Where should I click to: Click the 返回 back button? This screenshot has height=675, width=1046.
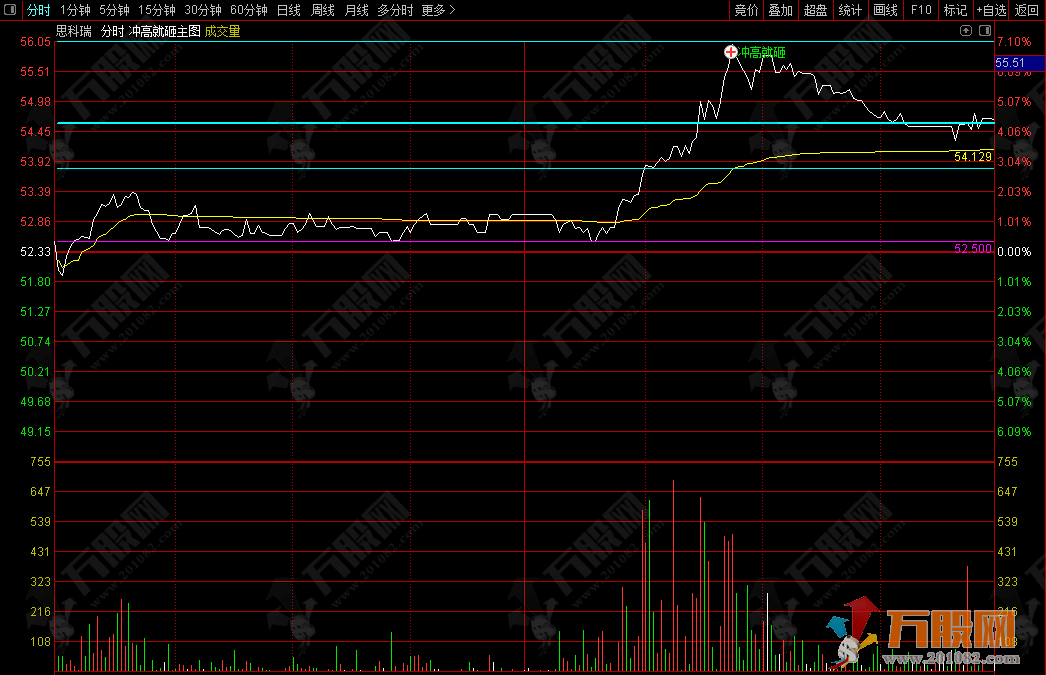click(1027, 10)
